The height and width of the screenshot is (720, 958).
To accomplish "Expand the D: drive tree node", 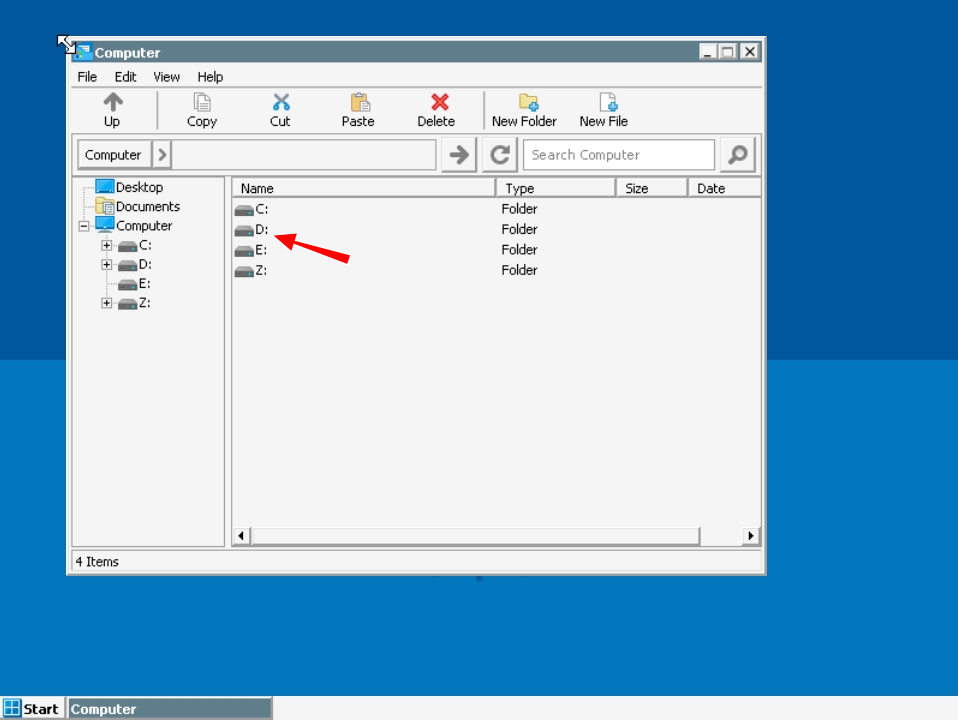I will pos(106,265).
